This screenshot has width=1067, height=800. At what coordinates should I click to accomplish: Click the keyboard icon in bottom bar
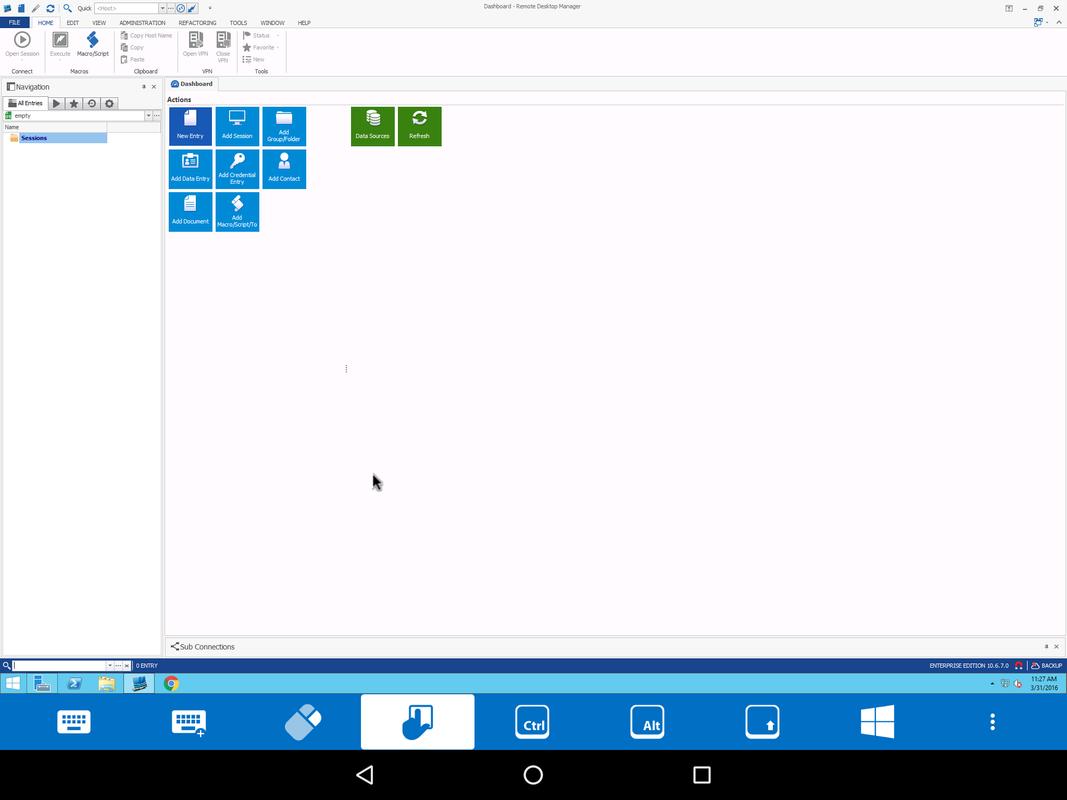coord(73,722)
